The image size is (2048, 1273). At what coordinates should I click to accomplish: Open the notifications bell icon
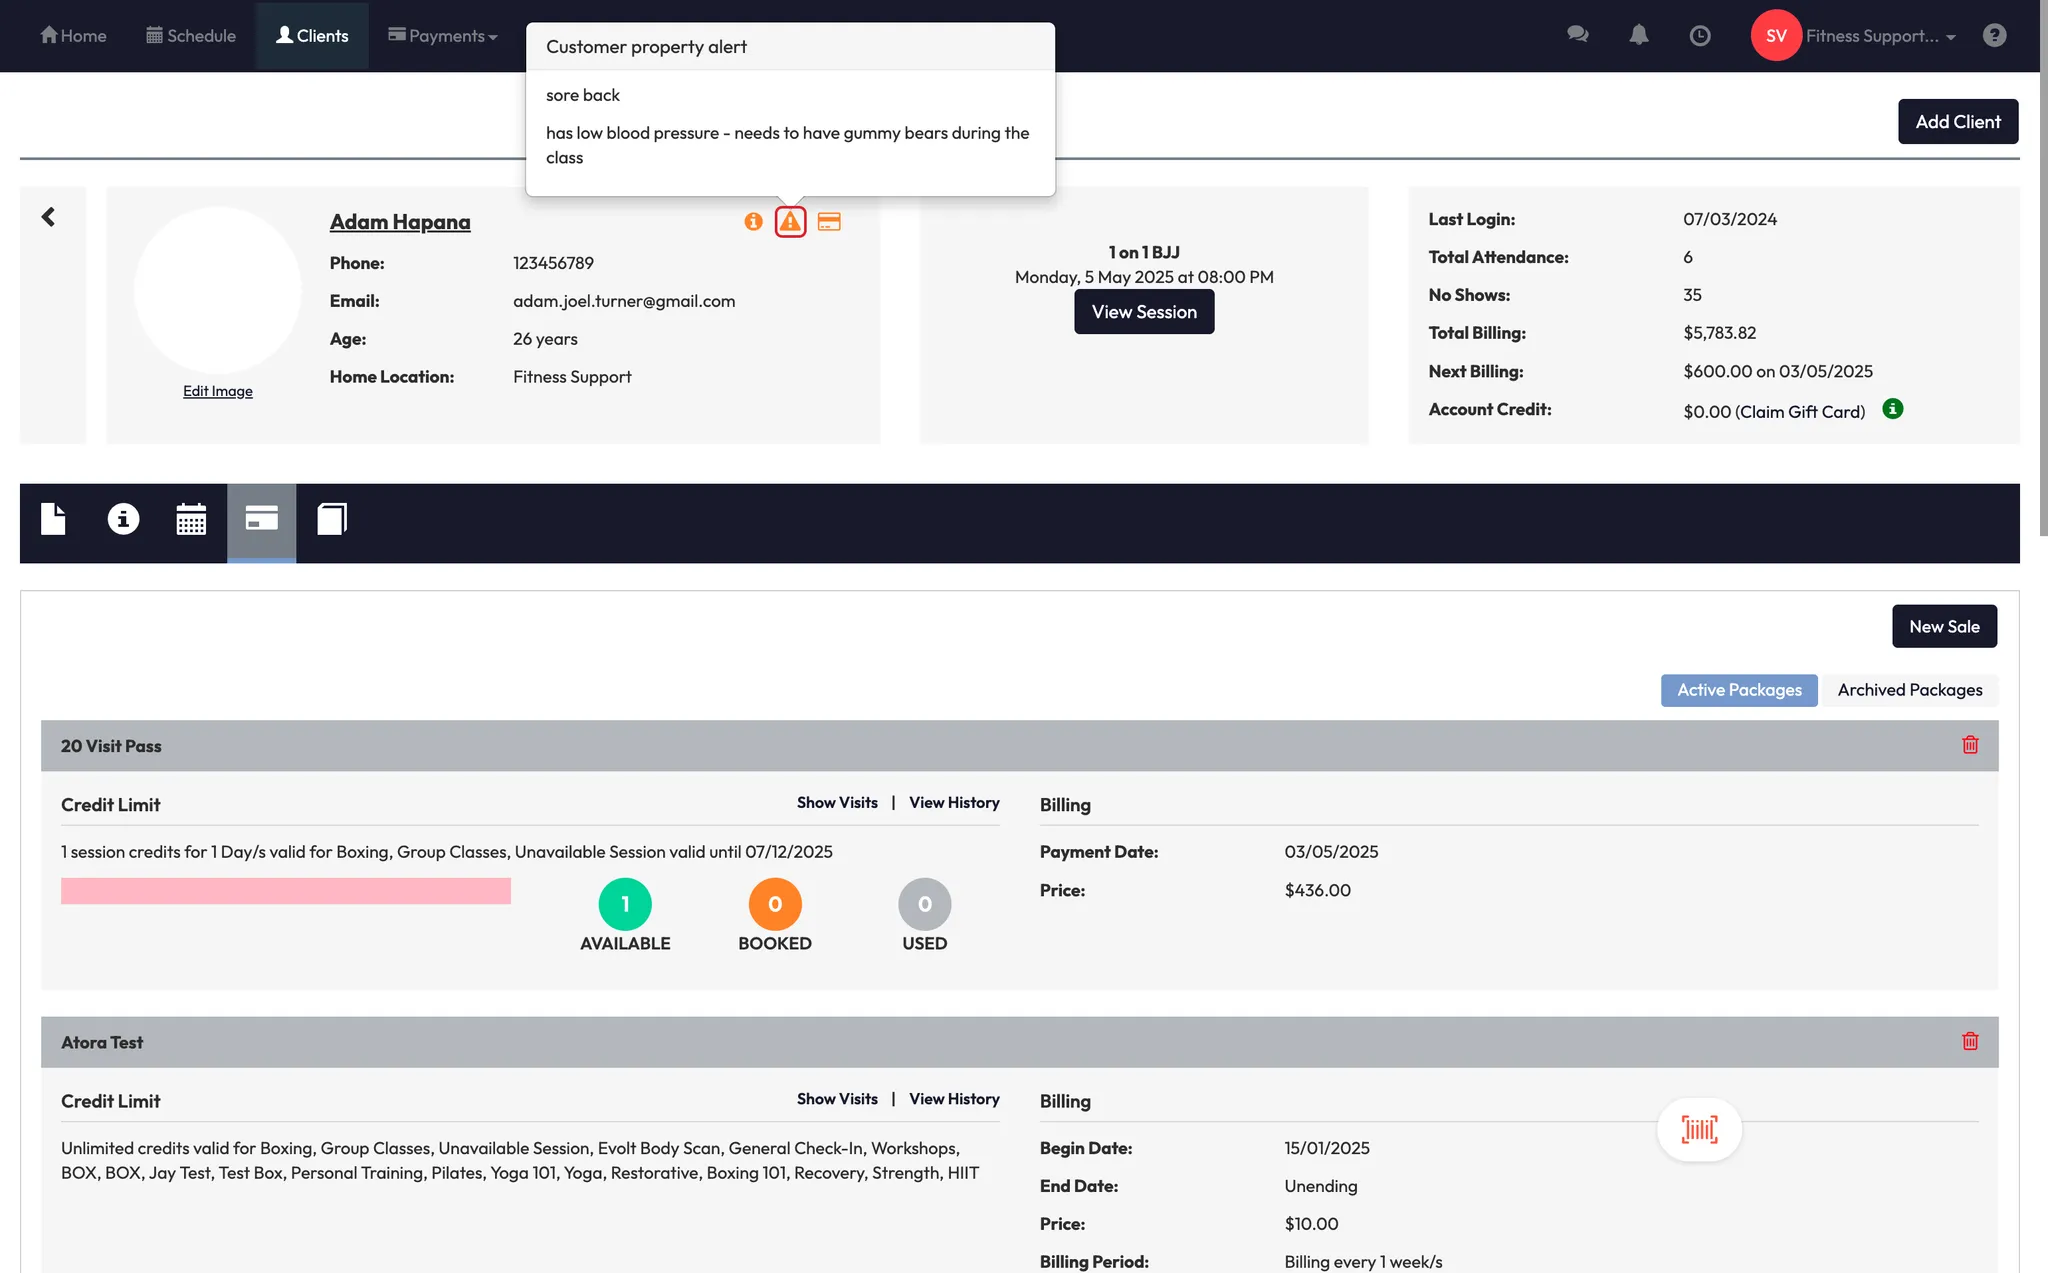pos(1638,36)
